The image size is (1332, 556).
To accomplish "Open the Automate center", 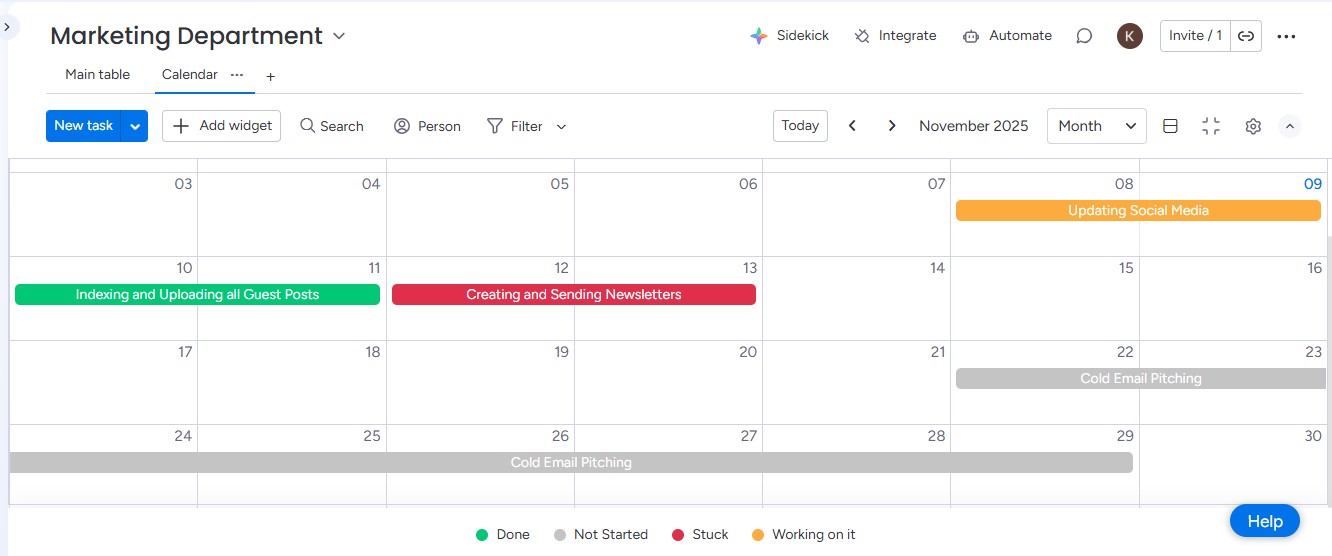I will [x=1007, y=36].
